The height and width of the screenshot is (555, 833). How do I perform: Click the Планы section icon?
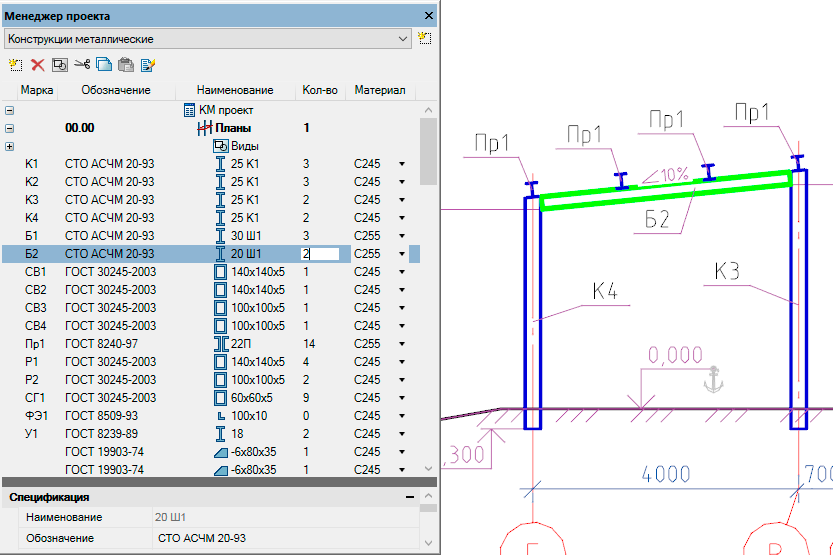[205, 128]
